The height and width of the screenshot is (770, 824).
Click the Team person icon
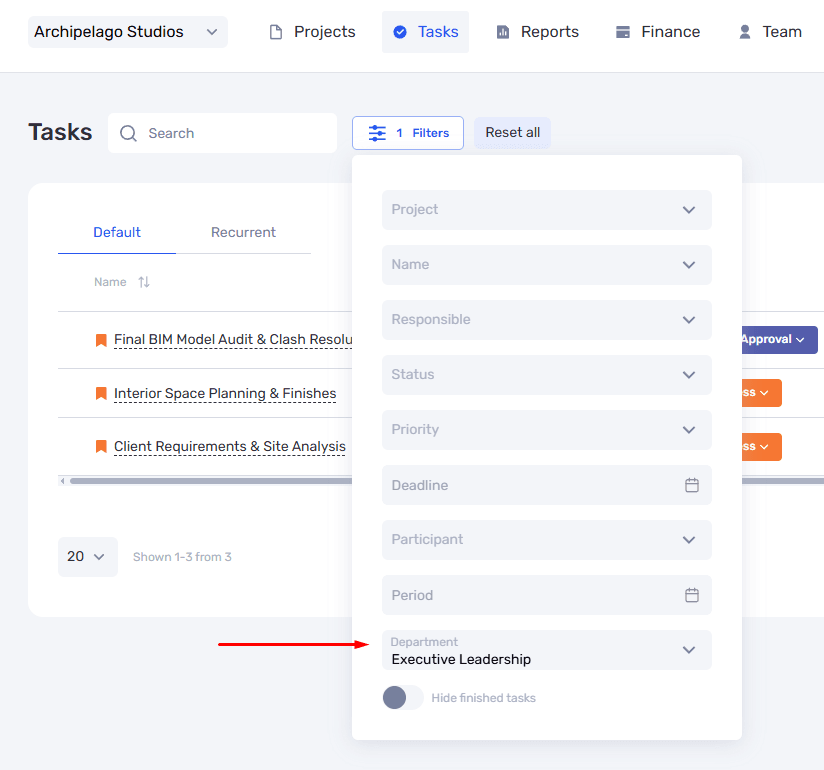click(x=745, y=32)
